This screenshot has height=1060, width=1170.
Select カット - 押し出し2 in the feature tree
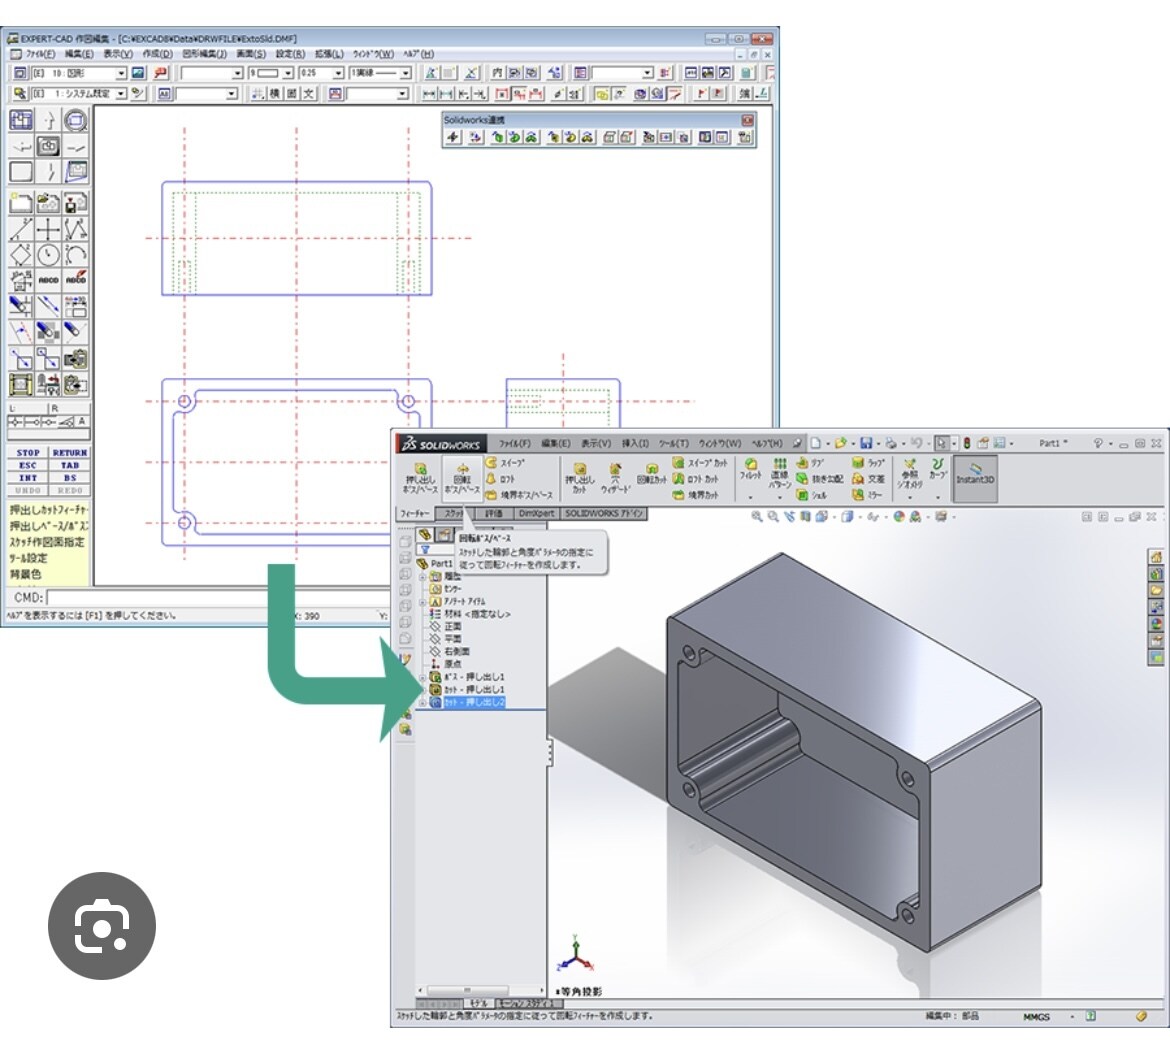coord(474,703)
